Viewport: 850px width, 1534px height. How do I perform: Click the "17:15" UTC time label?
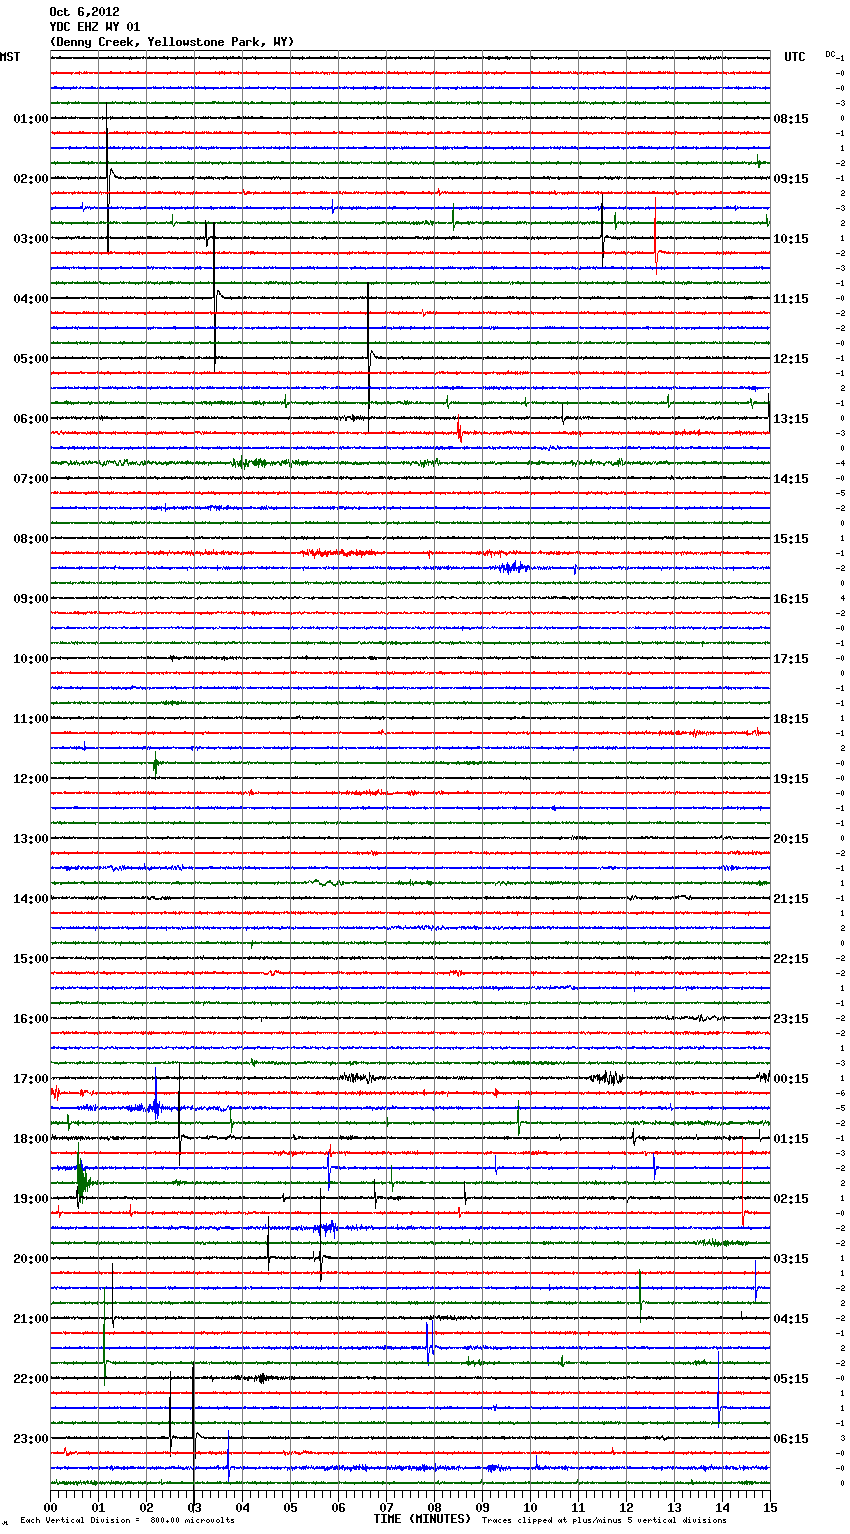791,659
